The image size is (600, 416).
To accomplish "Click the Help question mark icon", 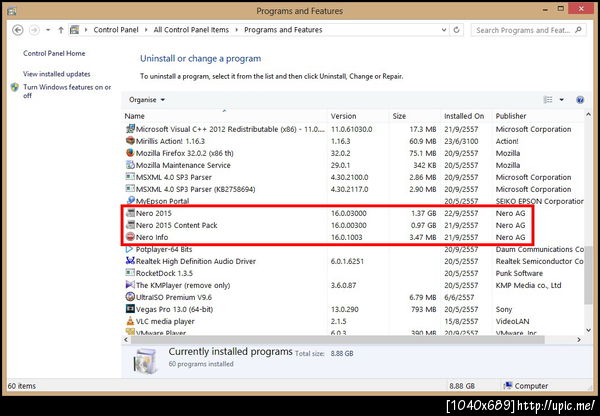I will point(580,100).
